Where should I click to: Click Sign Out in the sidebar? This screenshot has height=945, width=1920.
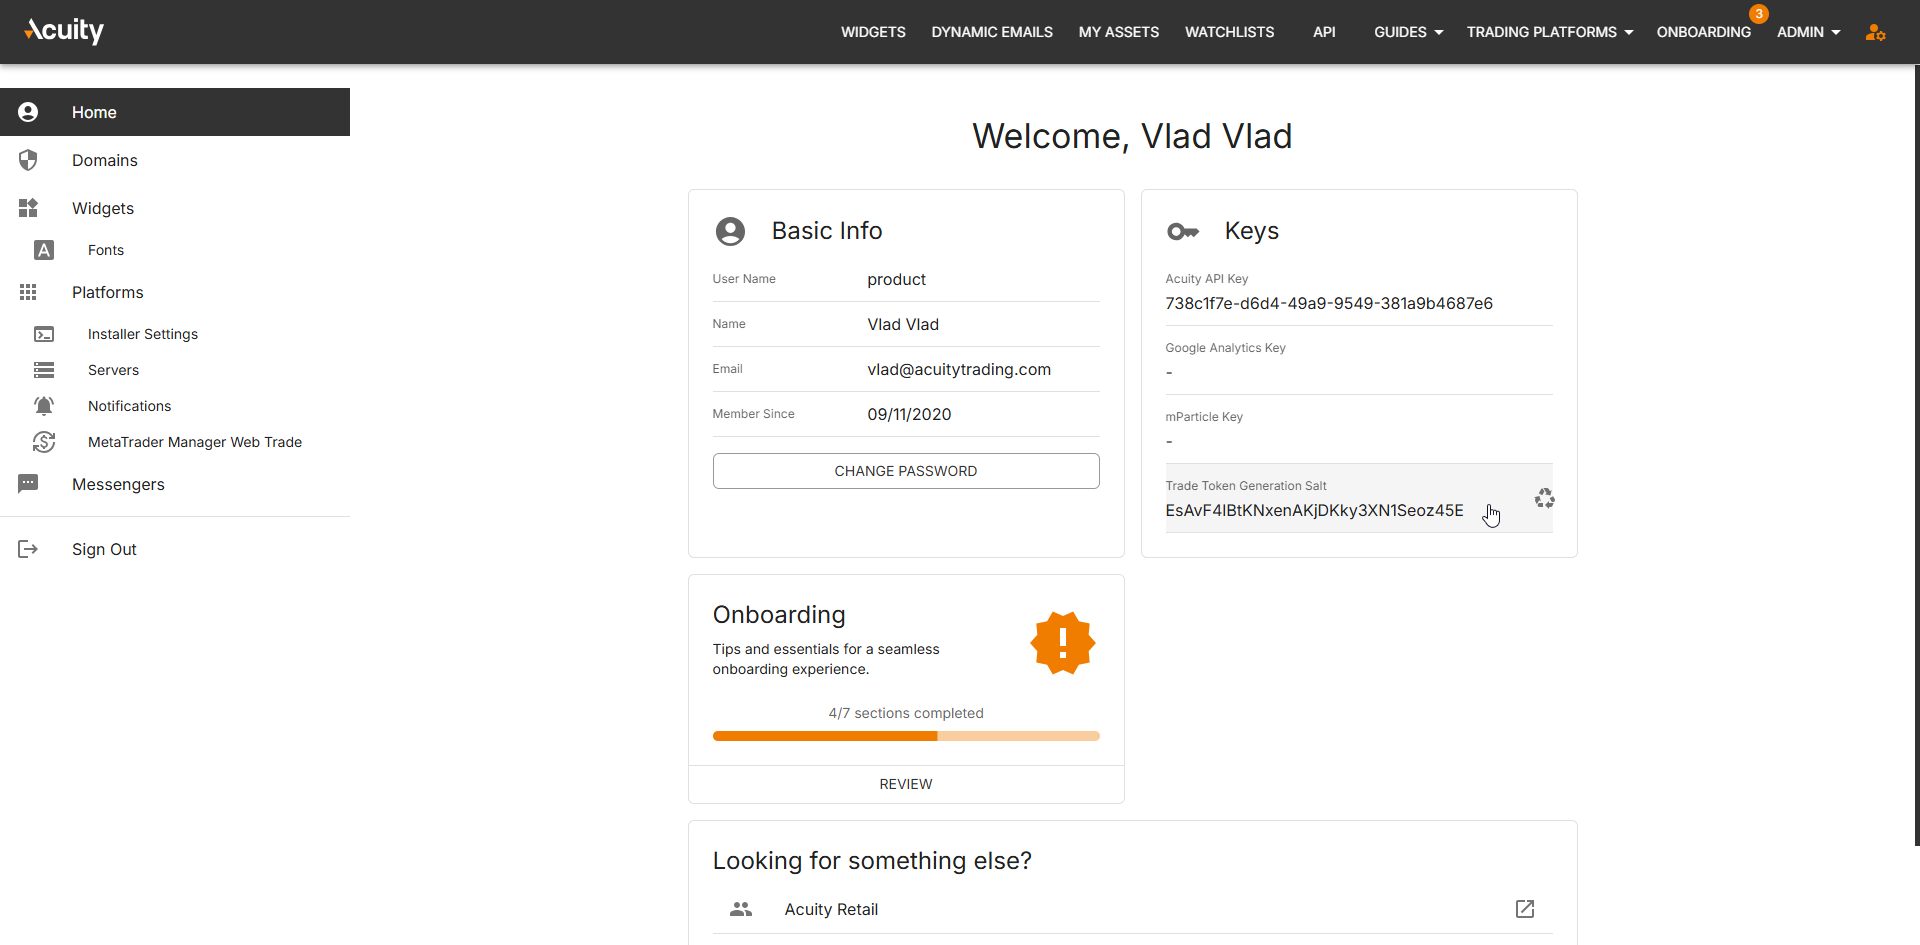[x=175, y=549]
